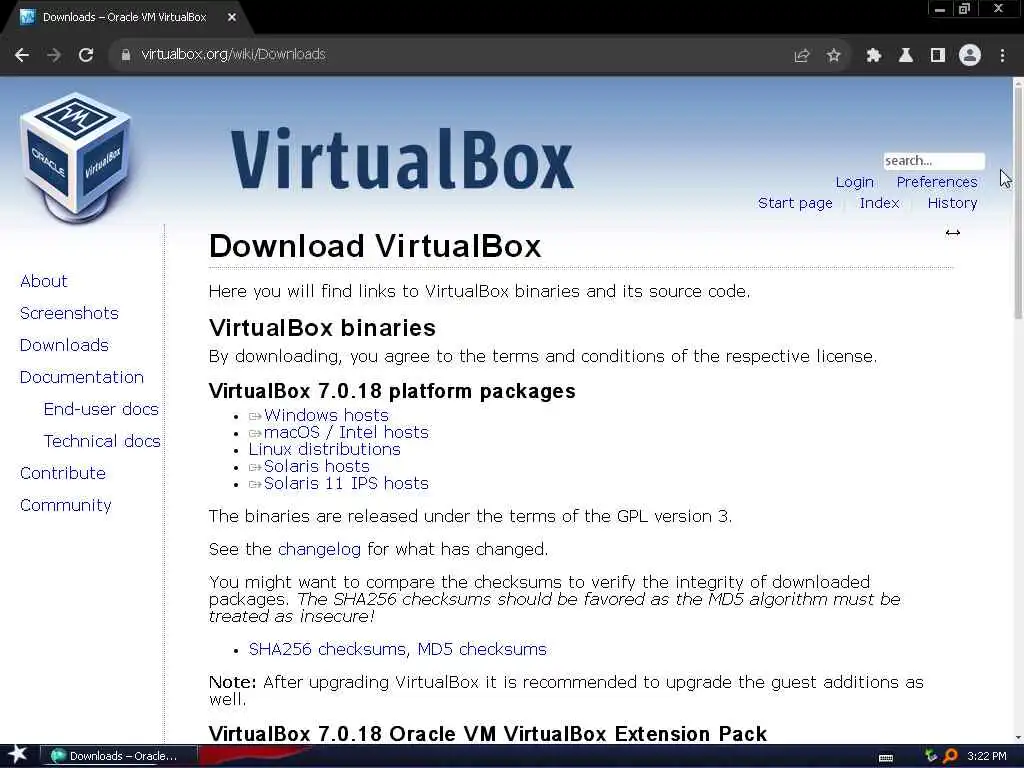
Task: Open the Index link
Action: 879,203
